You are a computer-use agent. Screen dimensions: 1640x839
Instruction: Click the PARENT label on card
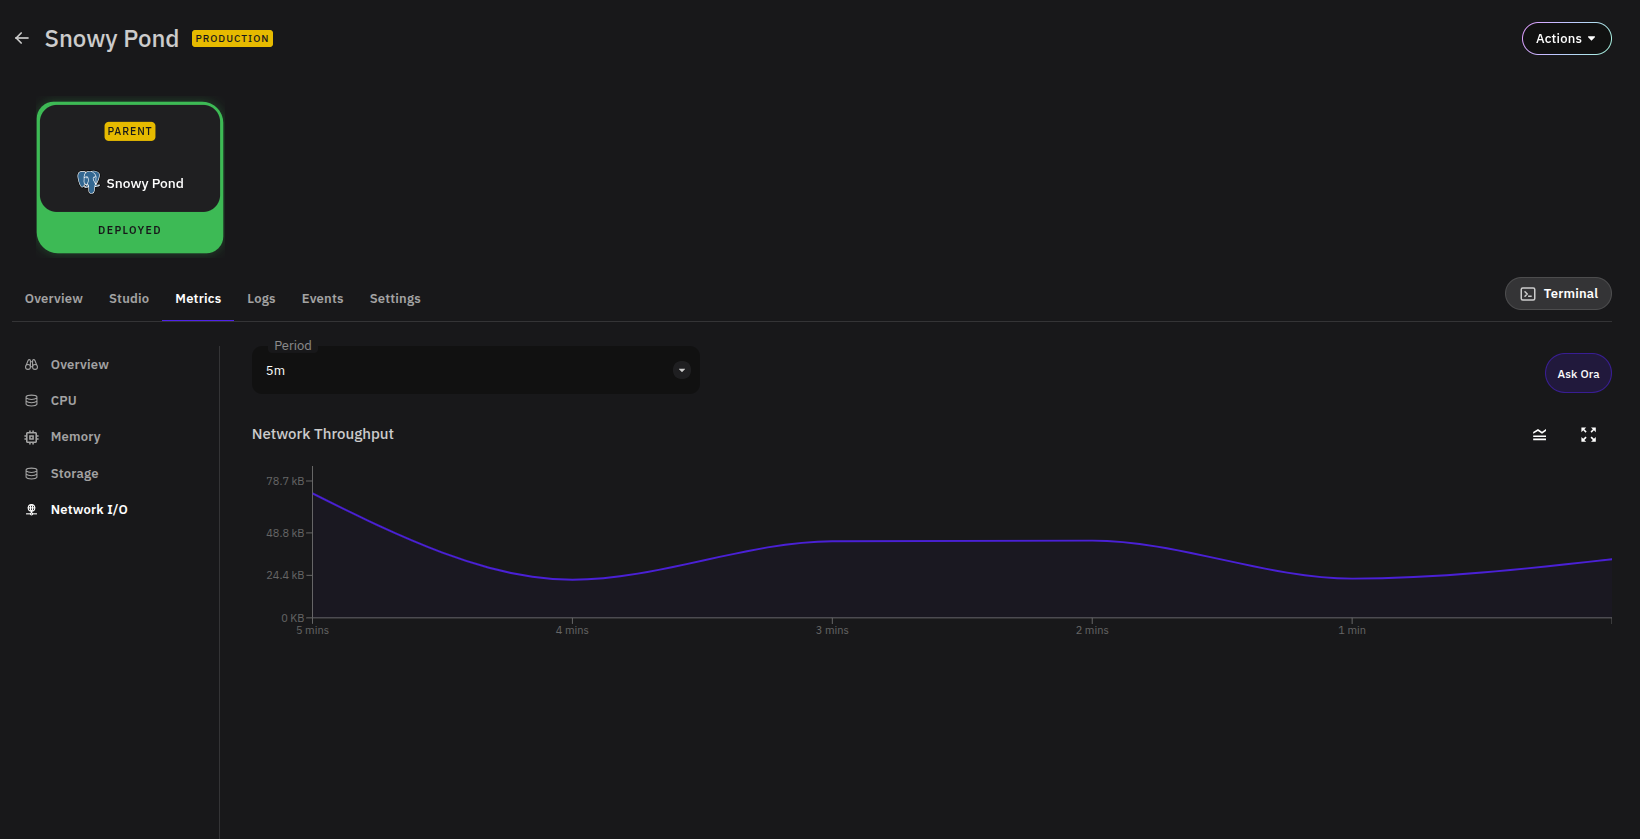click(130, 131)
